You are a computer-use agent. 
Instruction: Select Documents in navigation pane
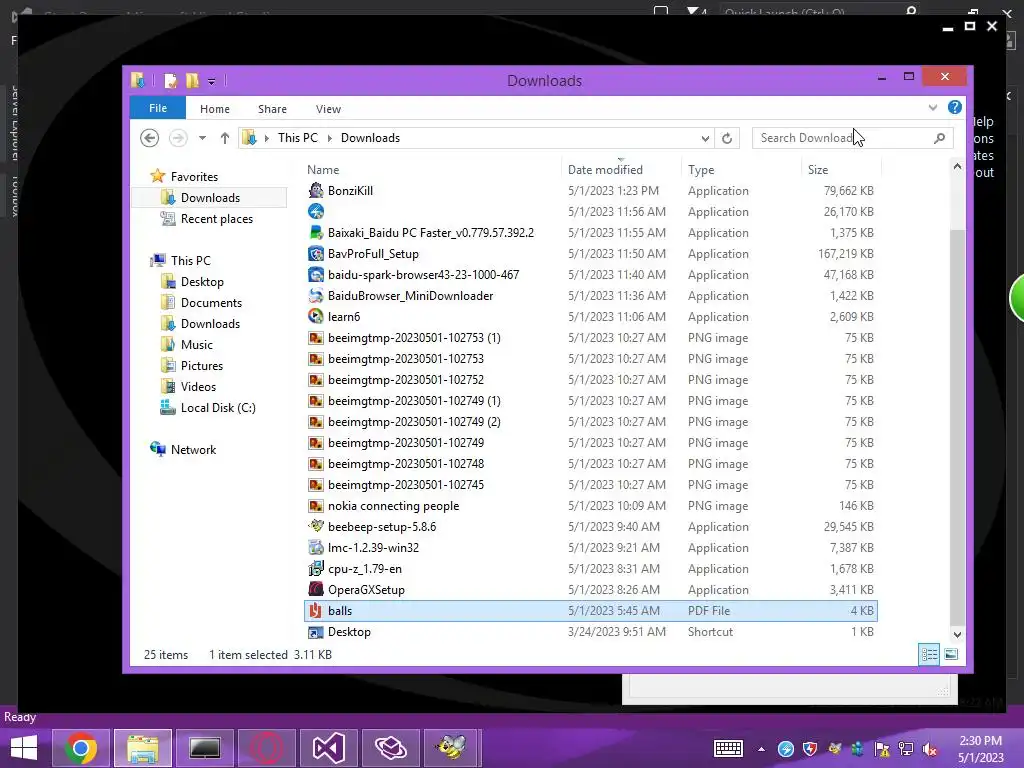tap(211, 302)
